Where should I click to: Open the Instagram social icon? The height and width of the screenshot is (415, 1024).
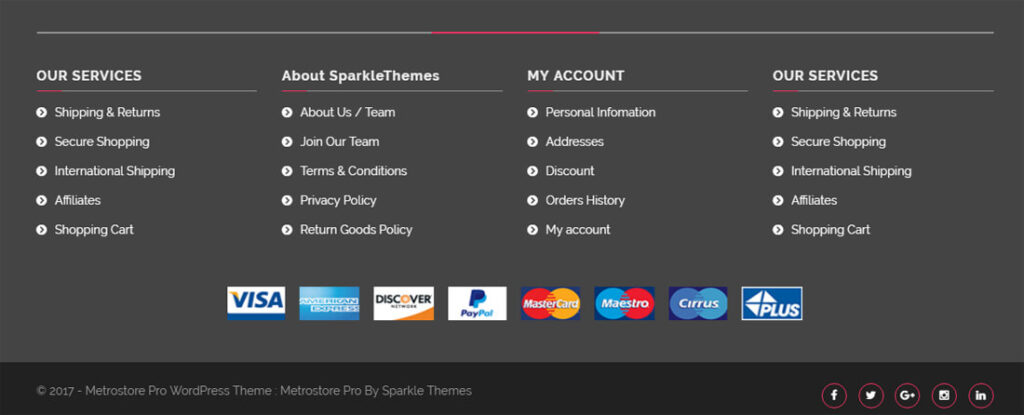944,395
